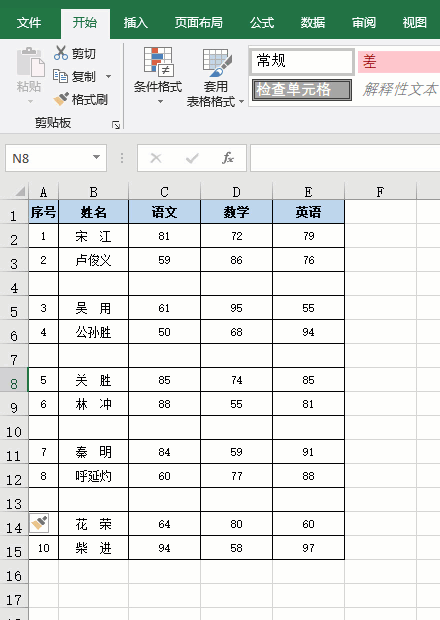Image resolution: width=440 pixels, height=620 pixels.
Task: Select the cell with name 吴 用
Action: pyautogui.click(x=94, y=308)
